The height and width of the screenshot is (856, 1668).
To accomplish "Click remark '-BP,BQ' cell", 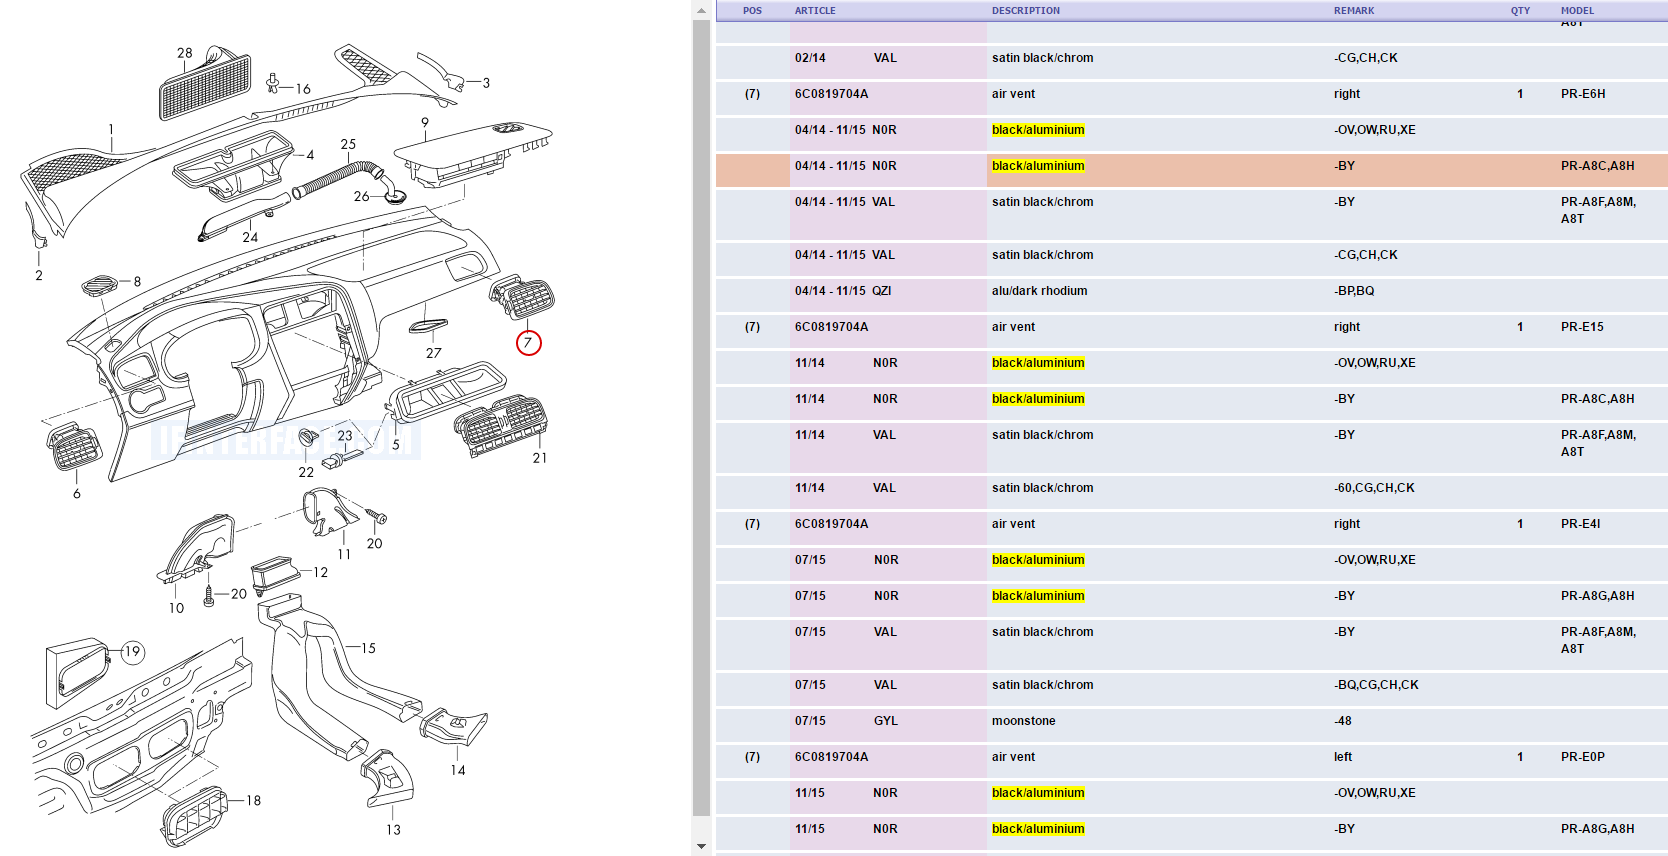I will [x=1354, y=291].
